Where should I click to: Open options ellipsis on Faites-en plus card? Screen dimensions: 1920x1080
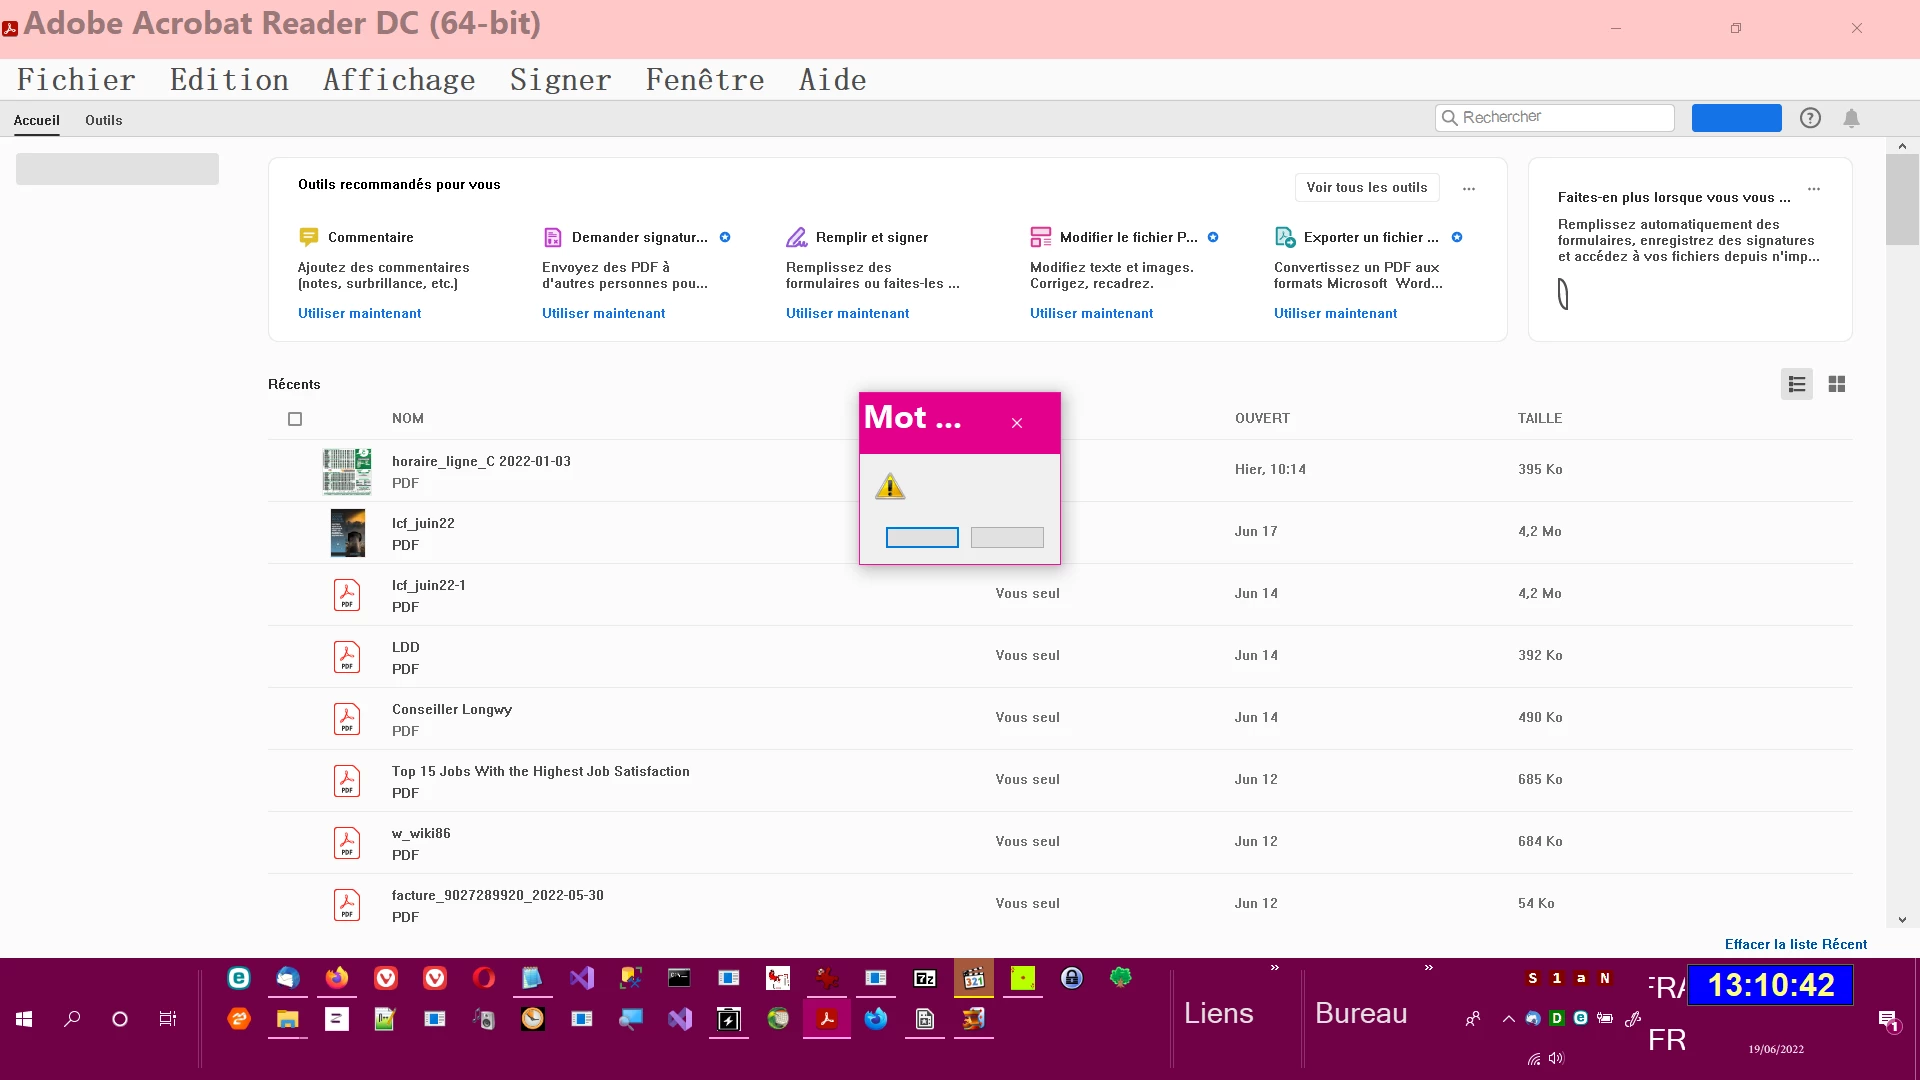(x=1814, y=189)
